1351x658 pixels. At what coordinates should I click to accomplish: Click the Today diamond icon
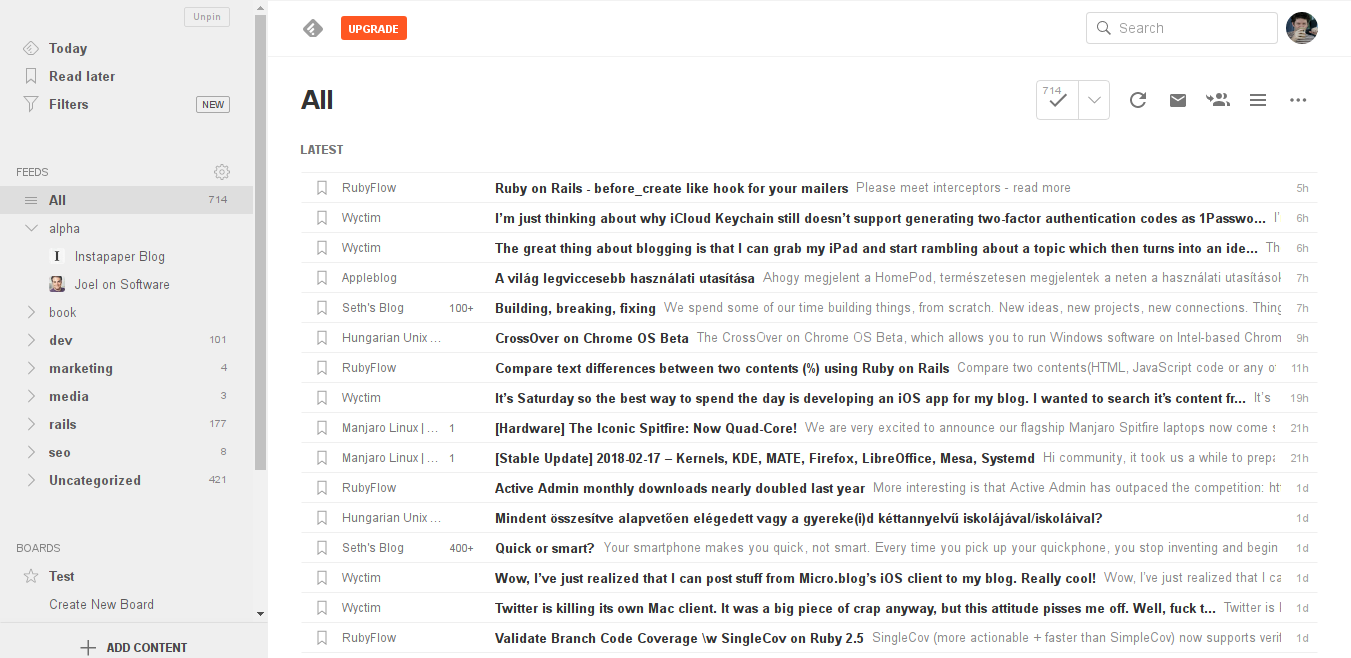point(30,48)
